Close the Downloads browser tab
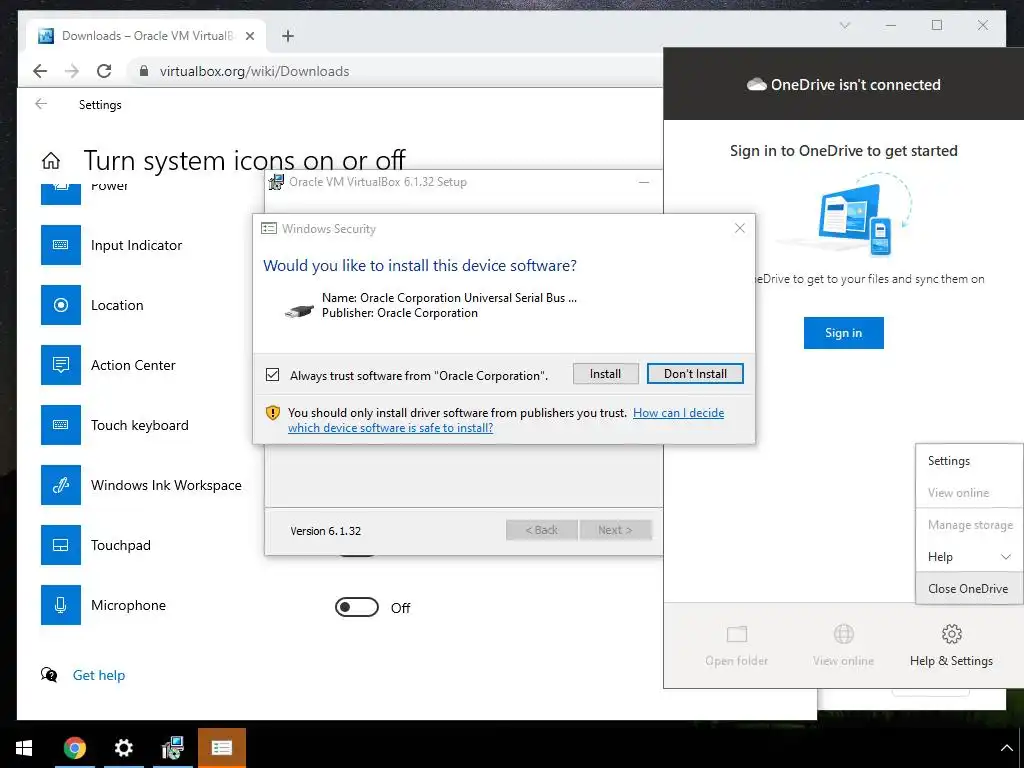Viewport: 1024px width, 768px height. point(249,36)
